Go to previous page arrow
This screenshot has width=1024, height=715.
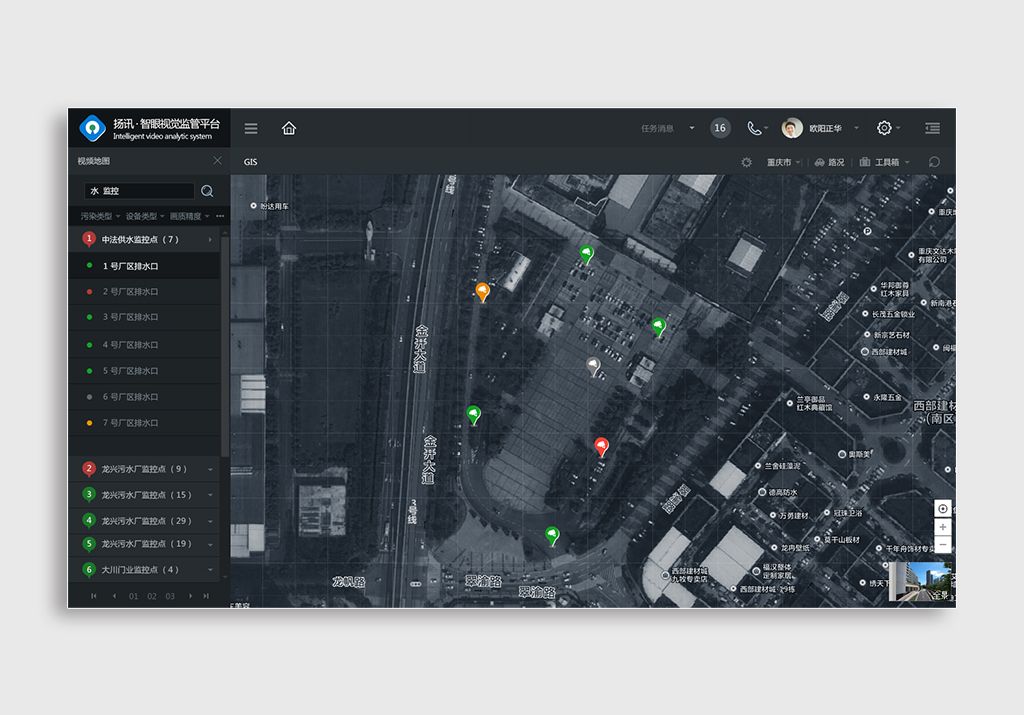(114, 596)
